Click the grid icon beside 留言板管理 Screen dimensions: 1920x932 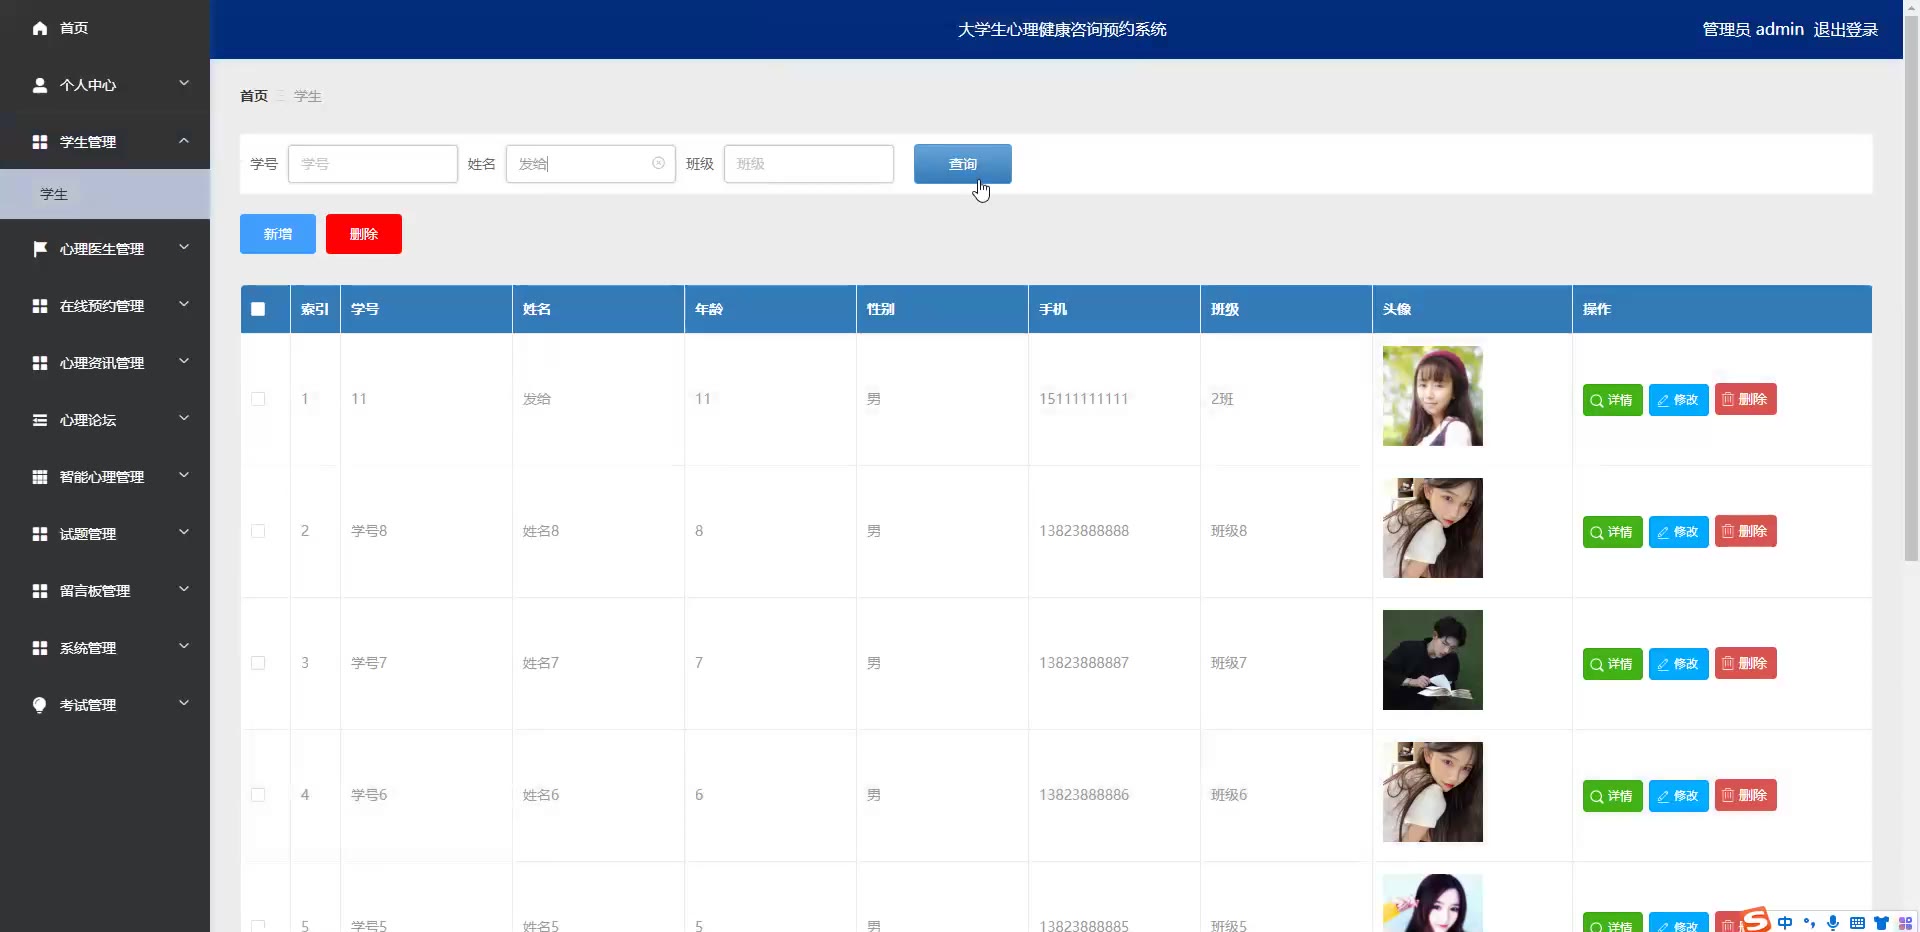40,591
